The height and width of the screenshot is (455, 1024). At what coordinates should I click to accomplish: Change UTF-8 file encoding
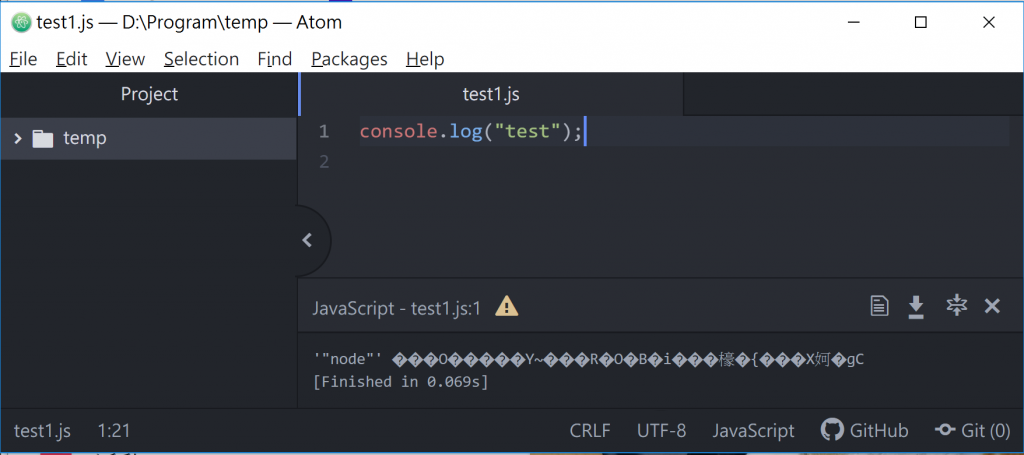(662, 431)
